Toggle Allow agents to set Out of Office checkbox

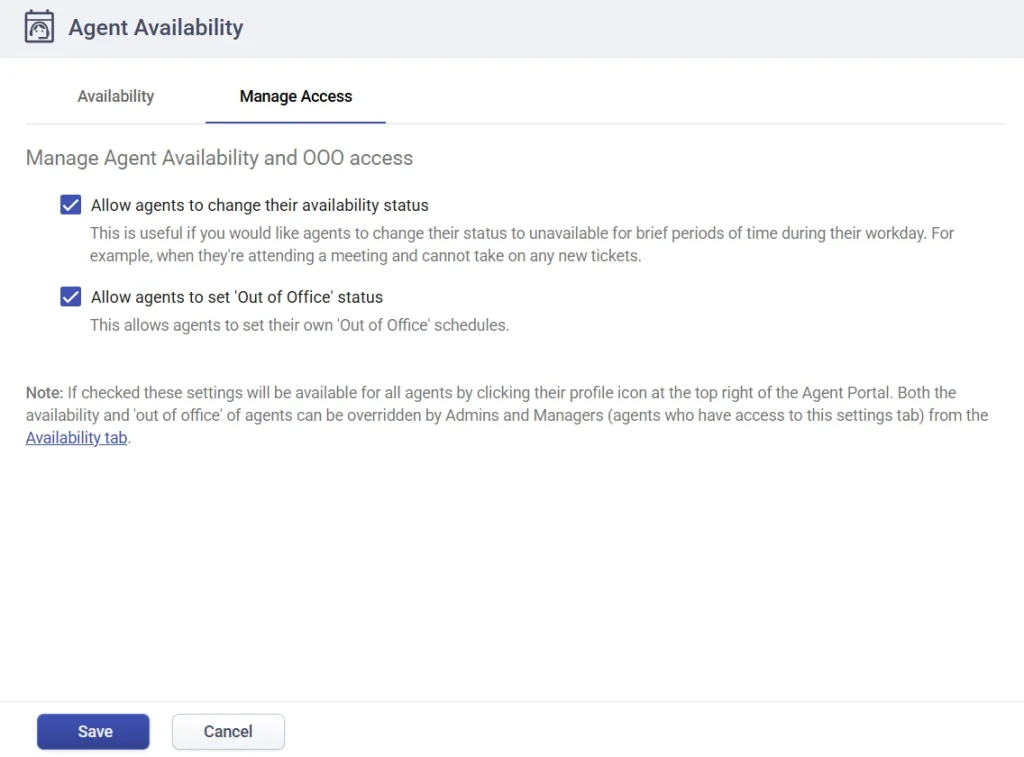[71, 297]
